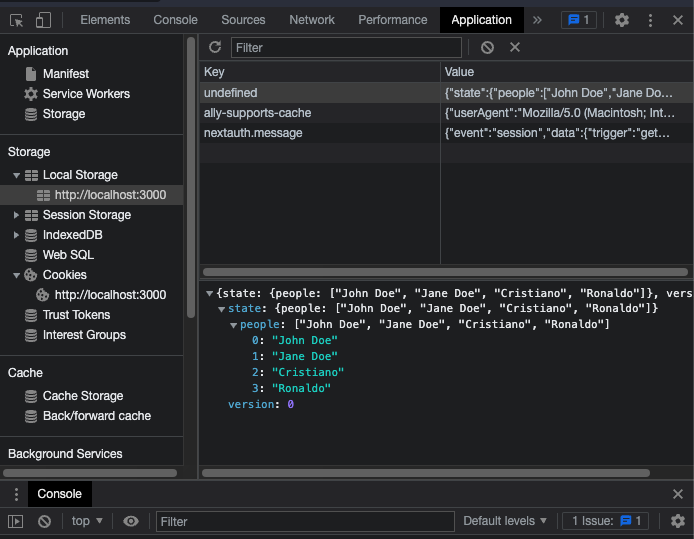Open the DevTools settings gear
This screenshot has width=694, height=539.
coord(622,20)
